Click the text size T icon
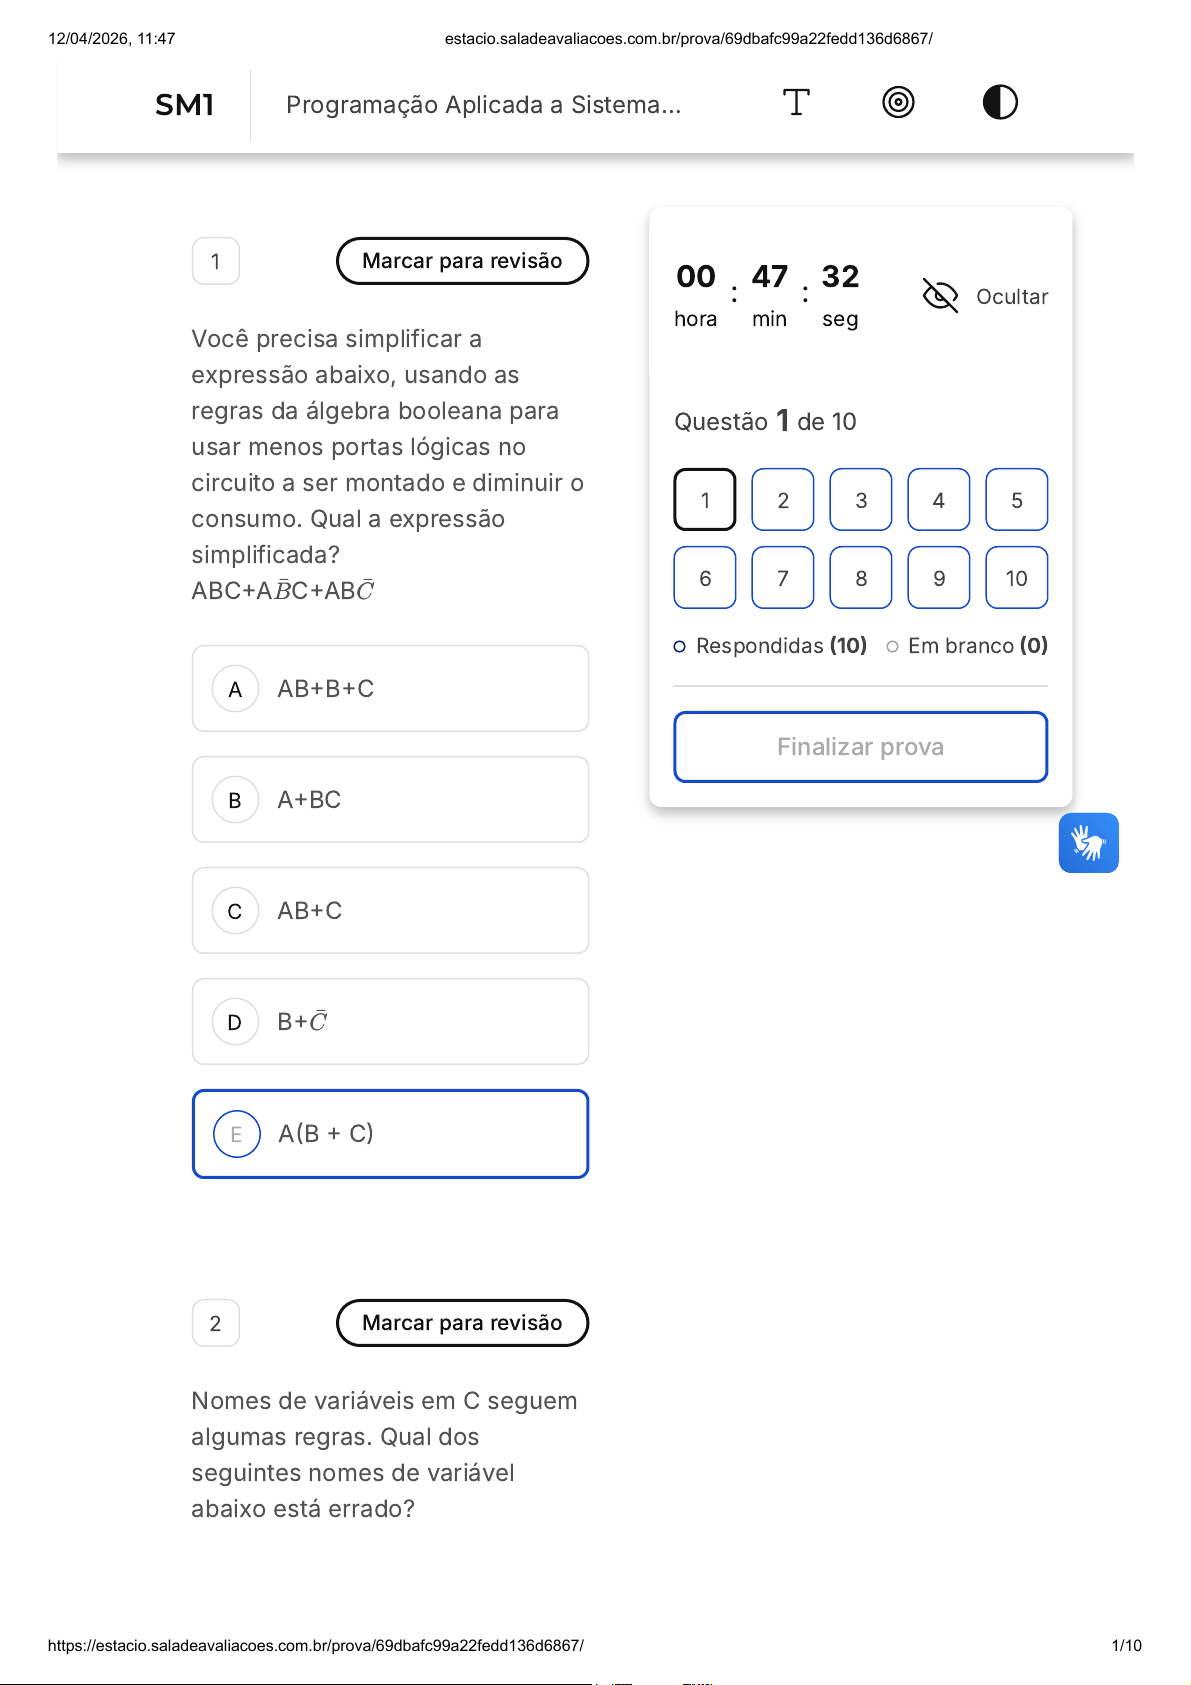 coord(796,102)
